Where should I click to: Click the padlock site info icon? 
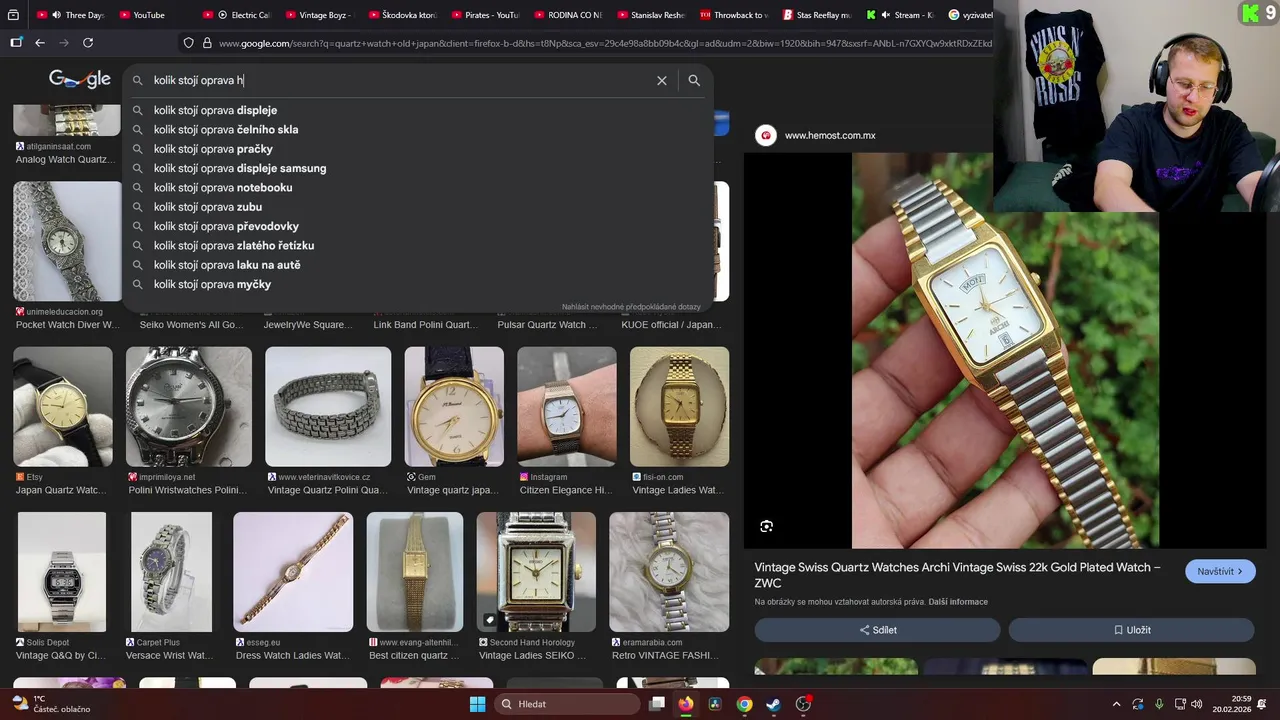click(x=207, y=43)
